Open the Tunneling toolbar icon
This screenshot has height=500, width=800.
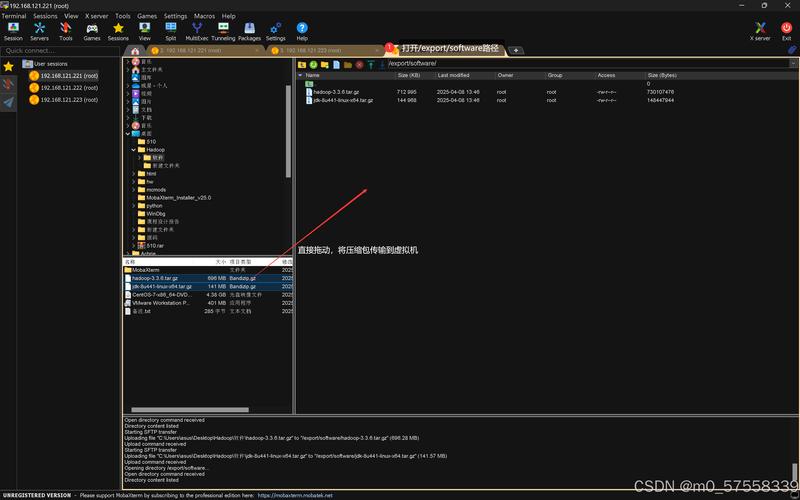point(223,31)
